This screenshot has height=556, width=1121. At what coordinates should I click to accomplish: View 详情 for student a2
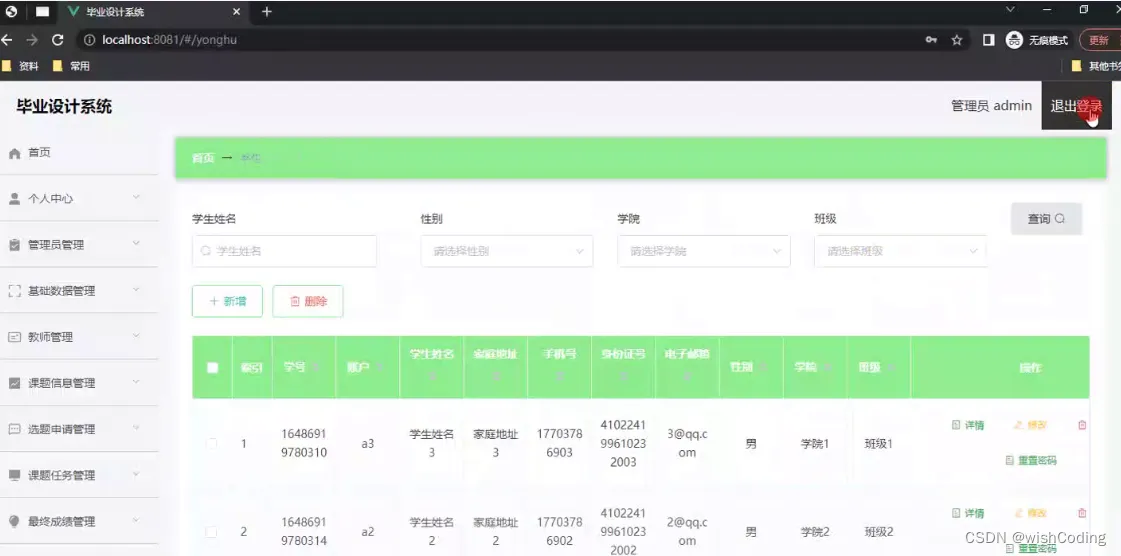[x=969, y=513]
